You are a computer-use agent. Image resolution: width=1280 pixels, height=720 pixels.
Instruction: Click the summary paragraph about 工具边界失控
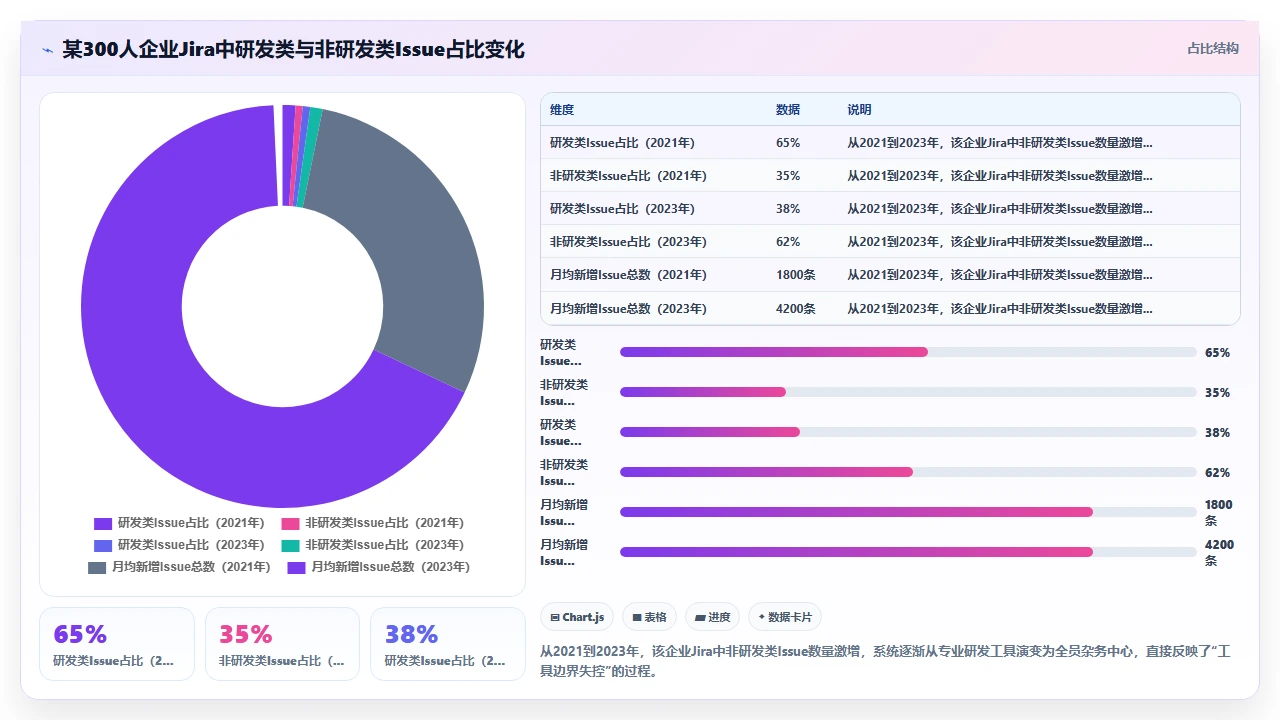pos(884,661)
